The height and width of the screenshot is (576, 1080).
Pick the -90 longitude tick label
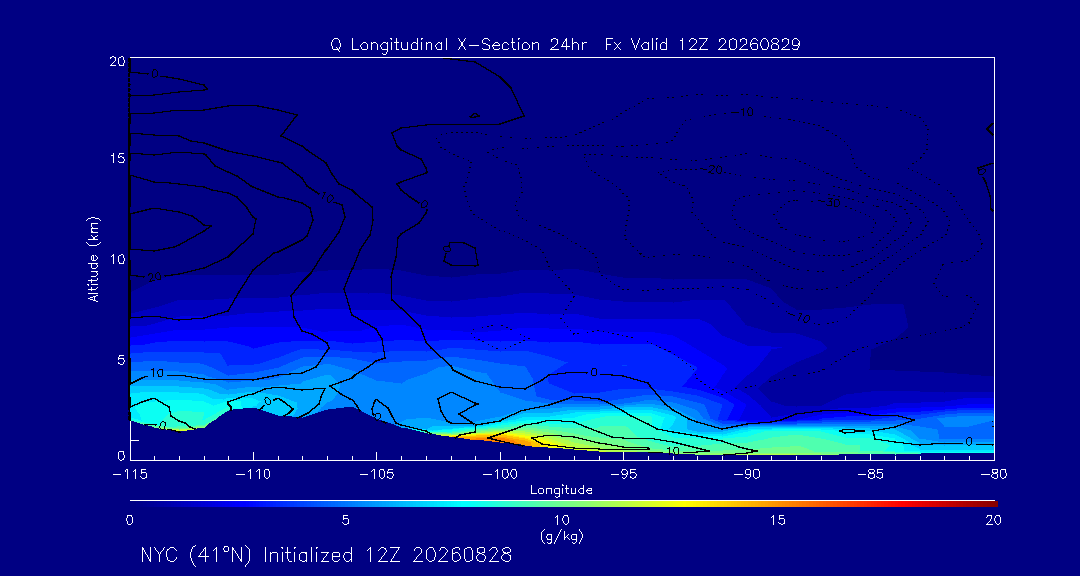tap(747, 475)
